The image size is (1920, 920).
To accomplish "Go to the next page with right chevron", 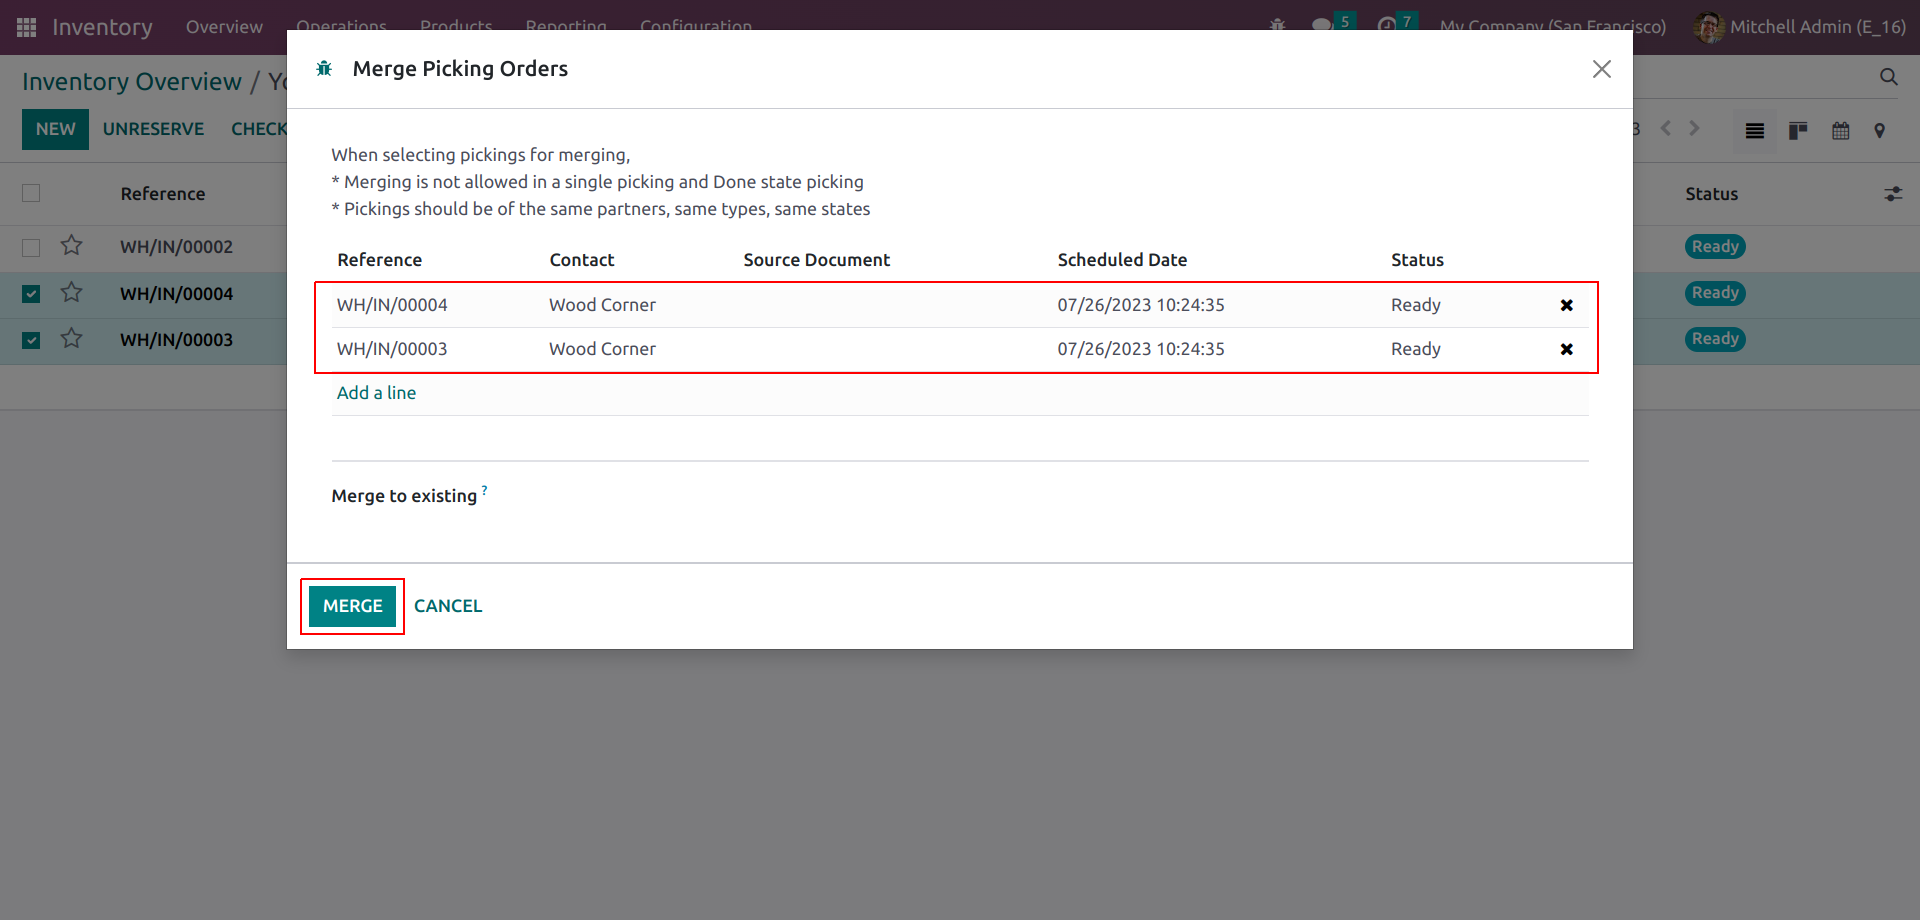I will (x=1694, y=128).
